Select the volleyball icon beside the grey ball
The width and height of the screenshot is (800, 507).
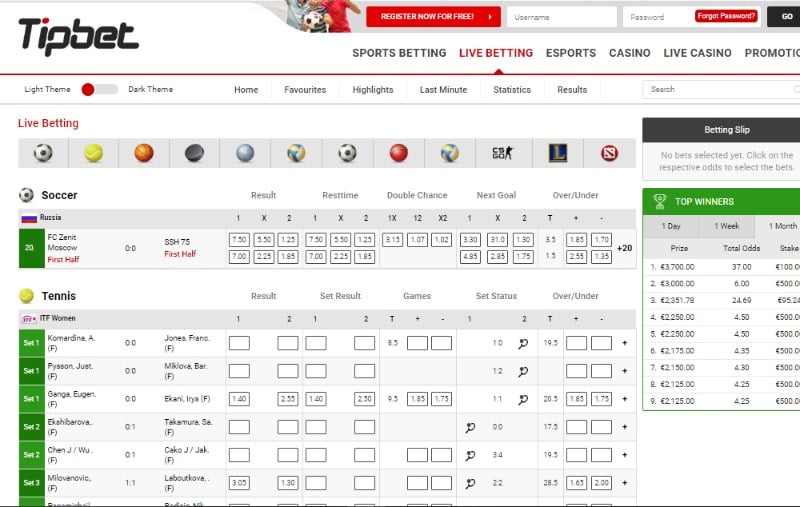296,153
